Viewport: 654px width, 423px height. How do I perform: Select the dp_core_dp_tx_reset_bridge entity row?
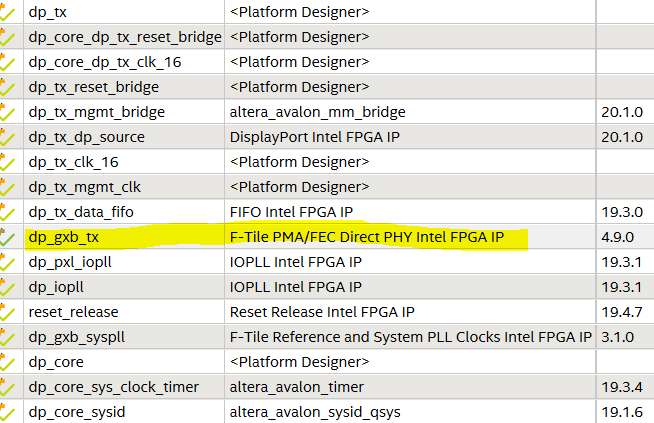124,37
